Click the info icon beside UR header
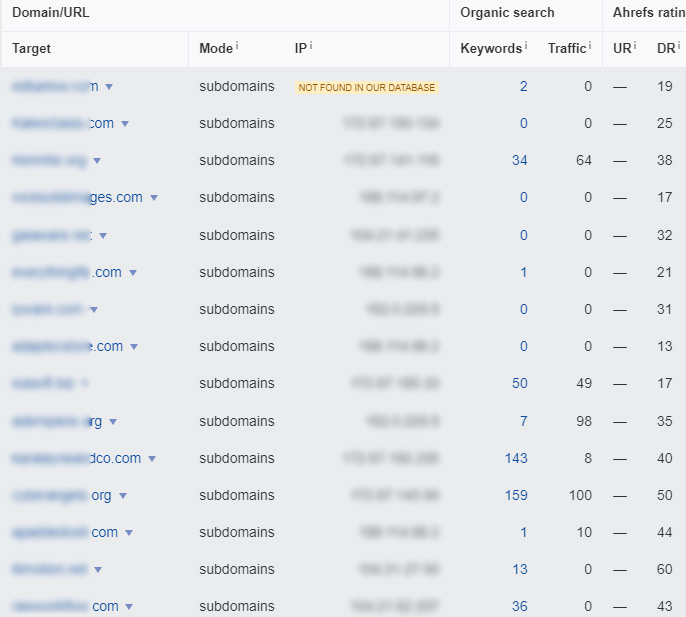 [x=634, y=46]
